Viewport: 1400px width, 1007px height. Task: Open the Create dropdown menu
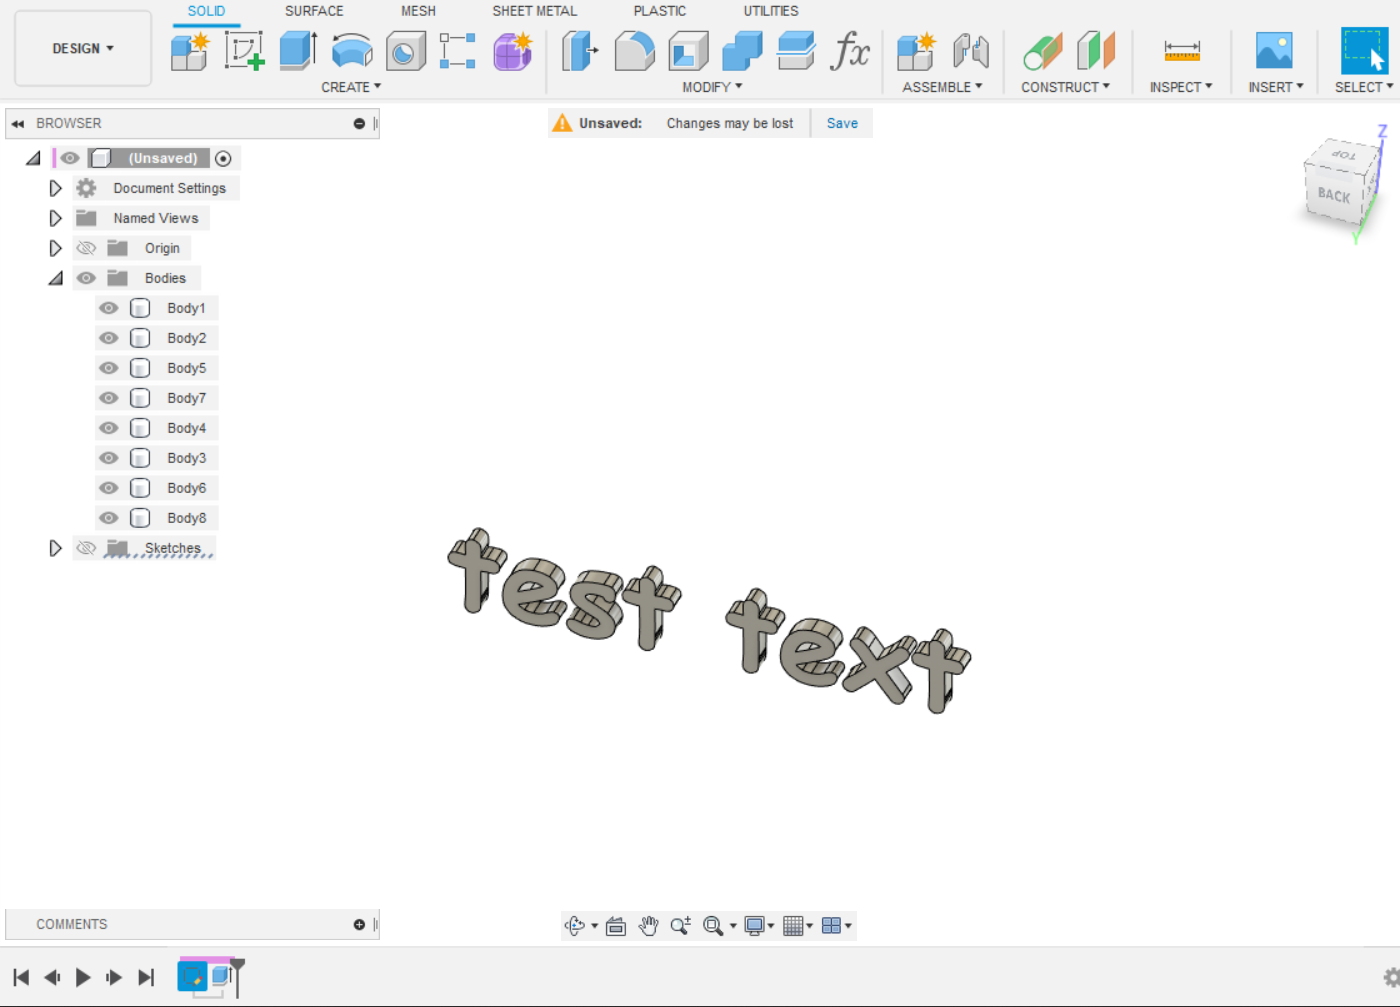[351, 87]
